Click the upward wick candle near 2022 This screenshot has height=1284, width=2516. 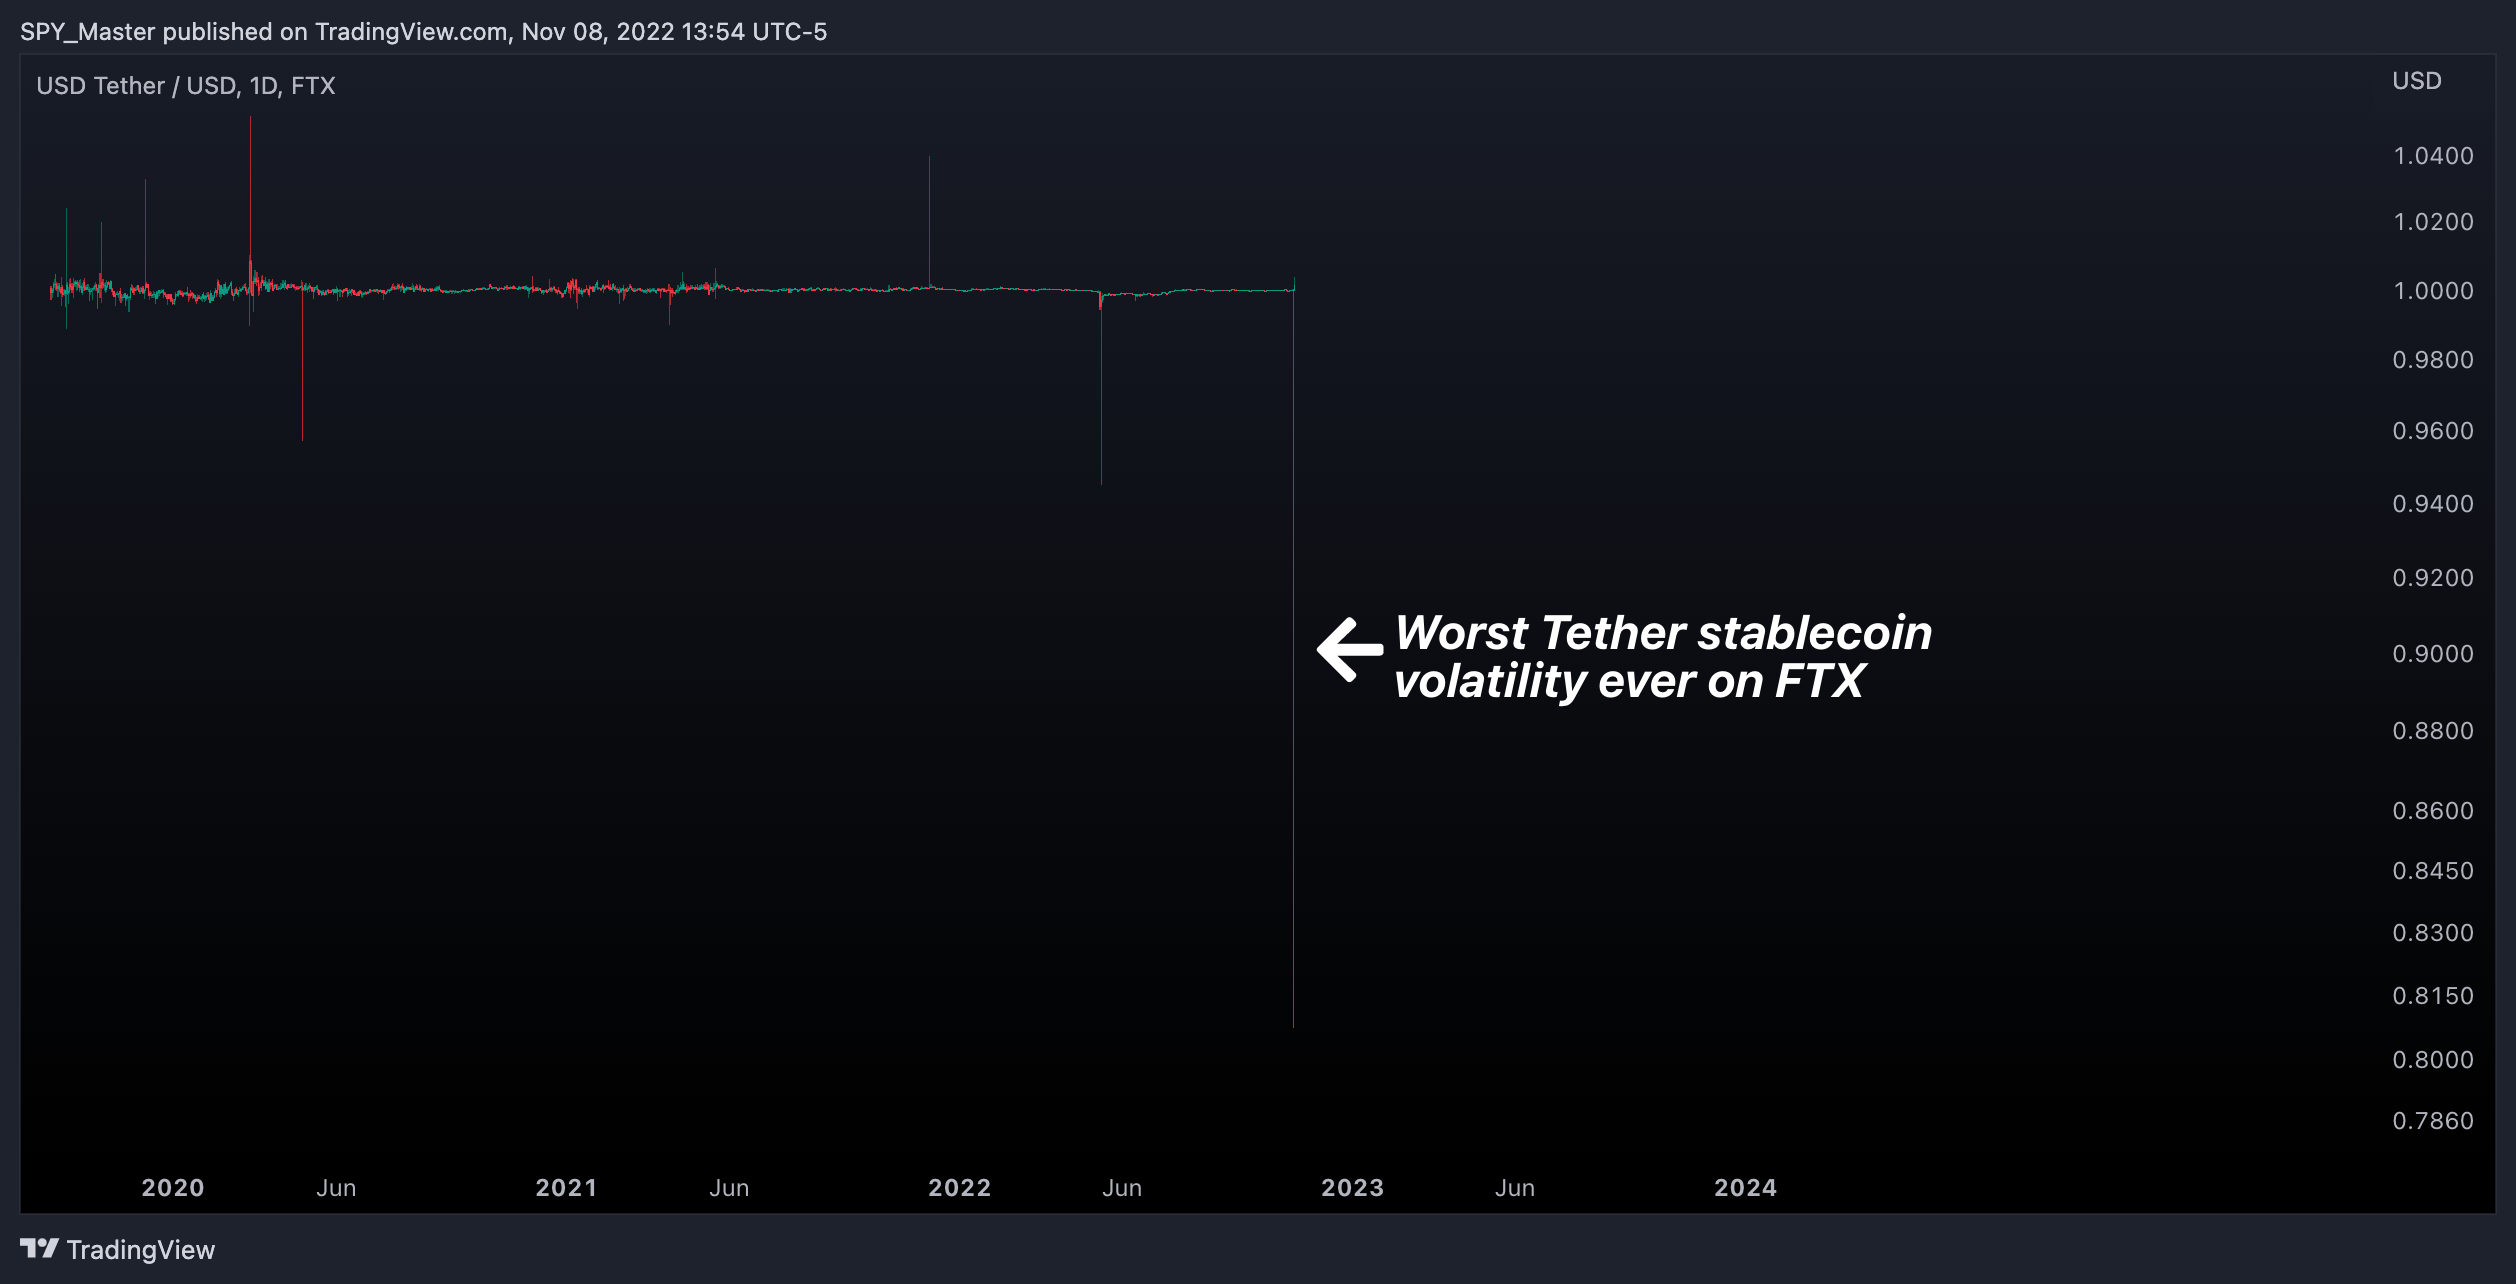click(929, 222)
